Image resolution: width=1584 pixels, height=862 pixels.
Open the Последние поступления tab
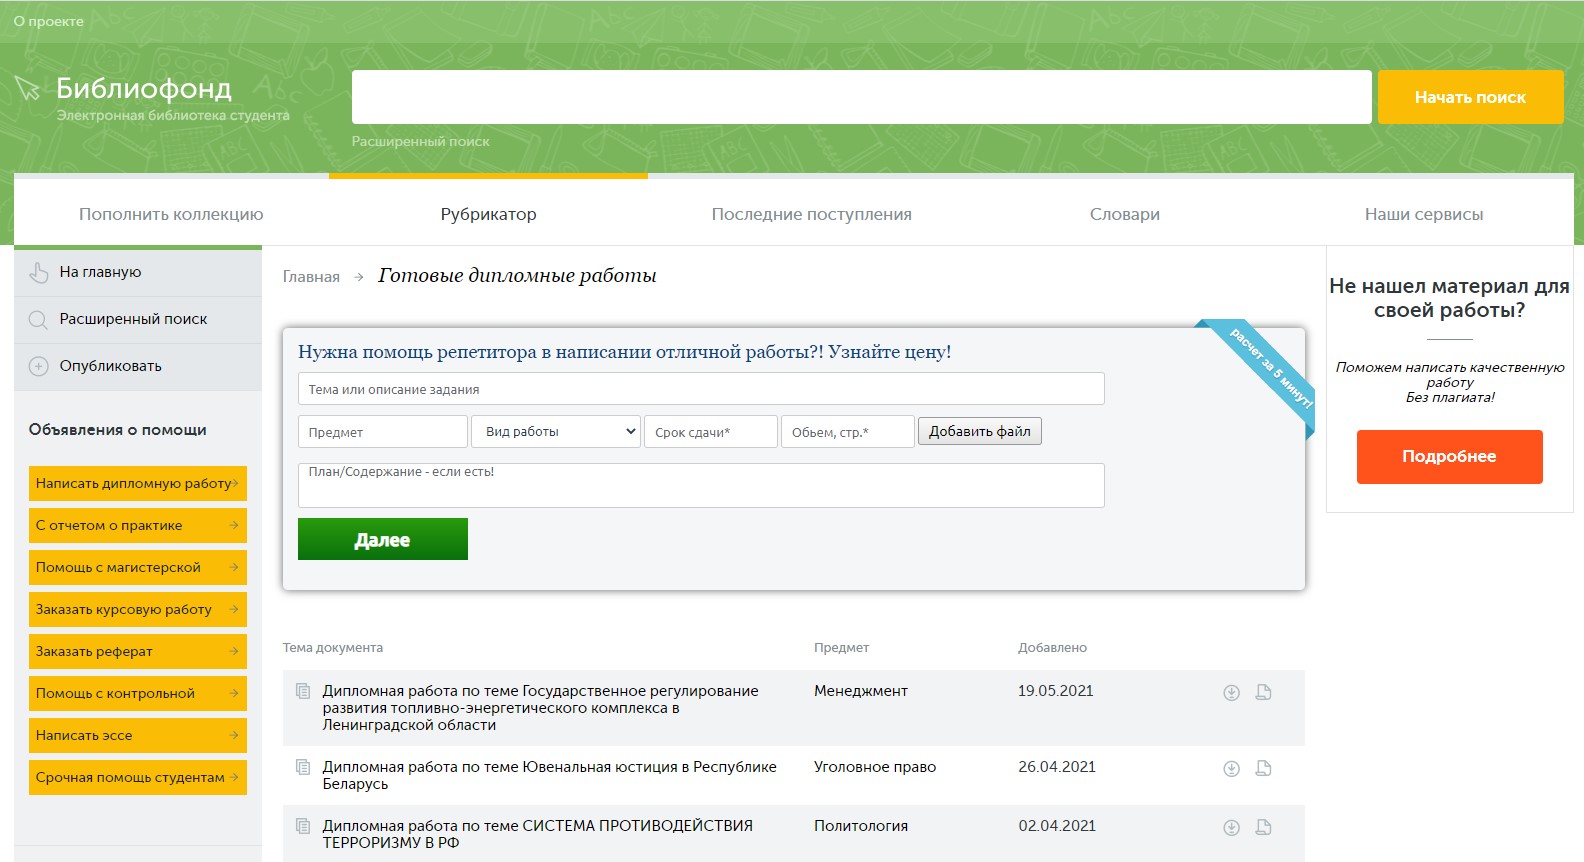(812, 214)
